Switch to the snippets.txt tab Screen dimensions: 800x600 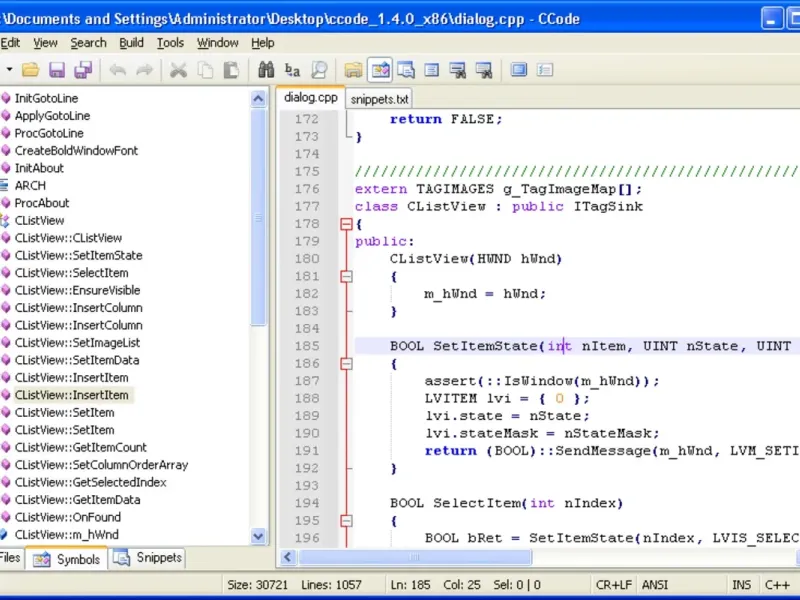[x=380, y=99]
